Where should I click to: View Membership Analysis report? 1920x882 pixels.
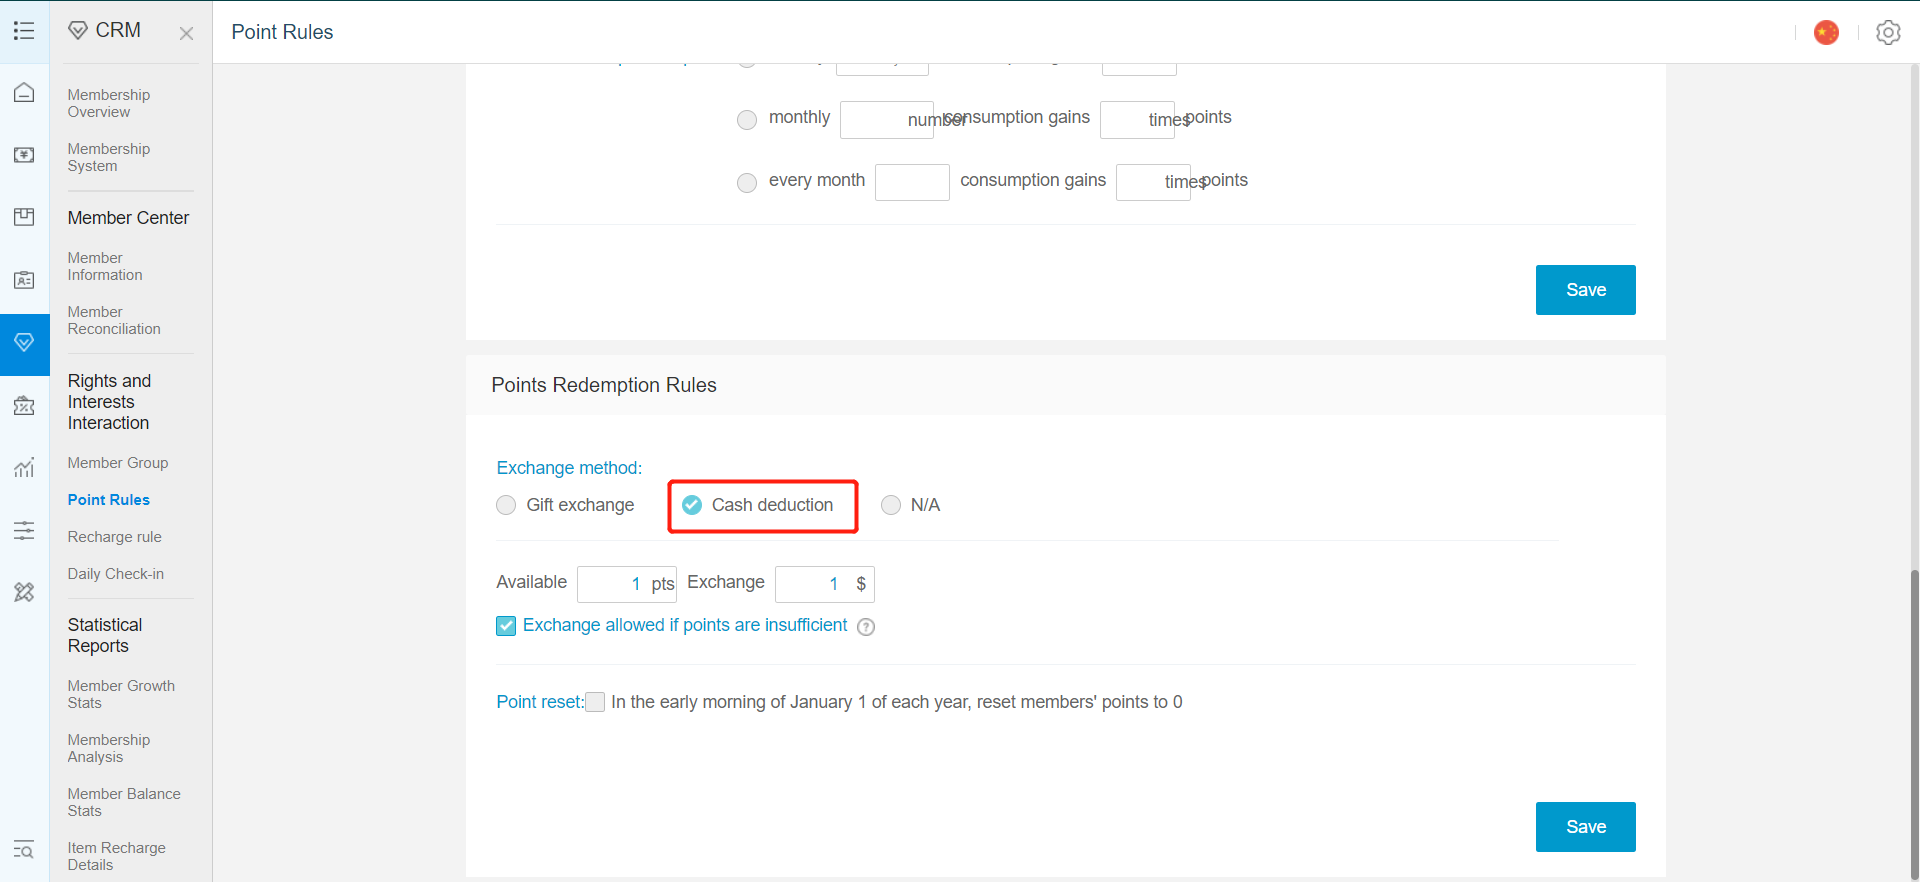click(109, 748)
